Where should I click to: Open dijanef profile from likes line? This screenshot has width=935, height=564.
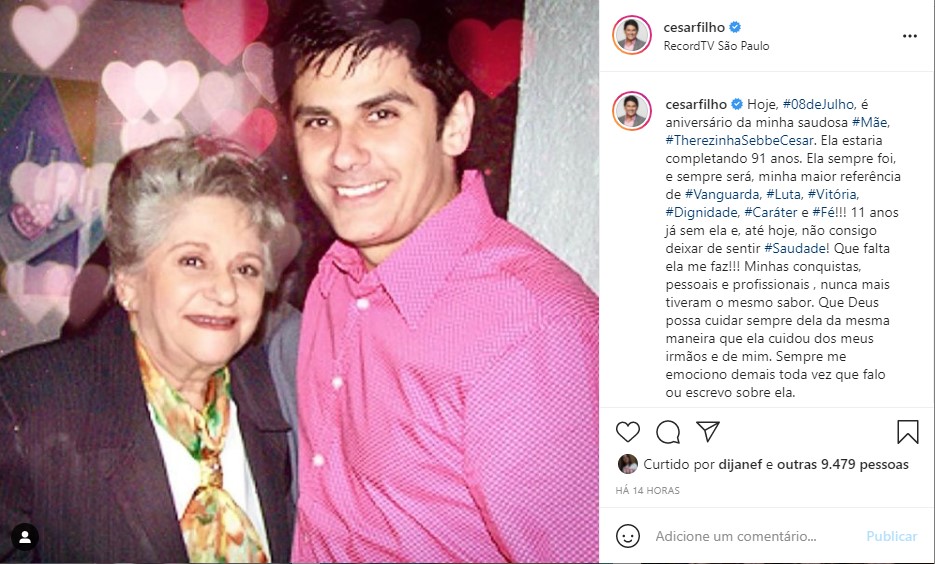tap(740, 464)
